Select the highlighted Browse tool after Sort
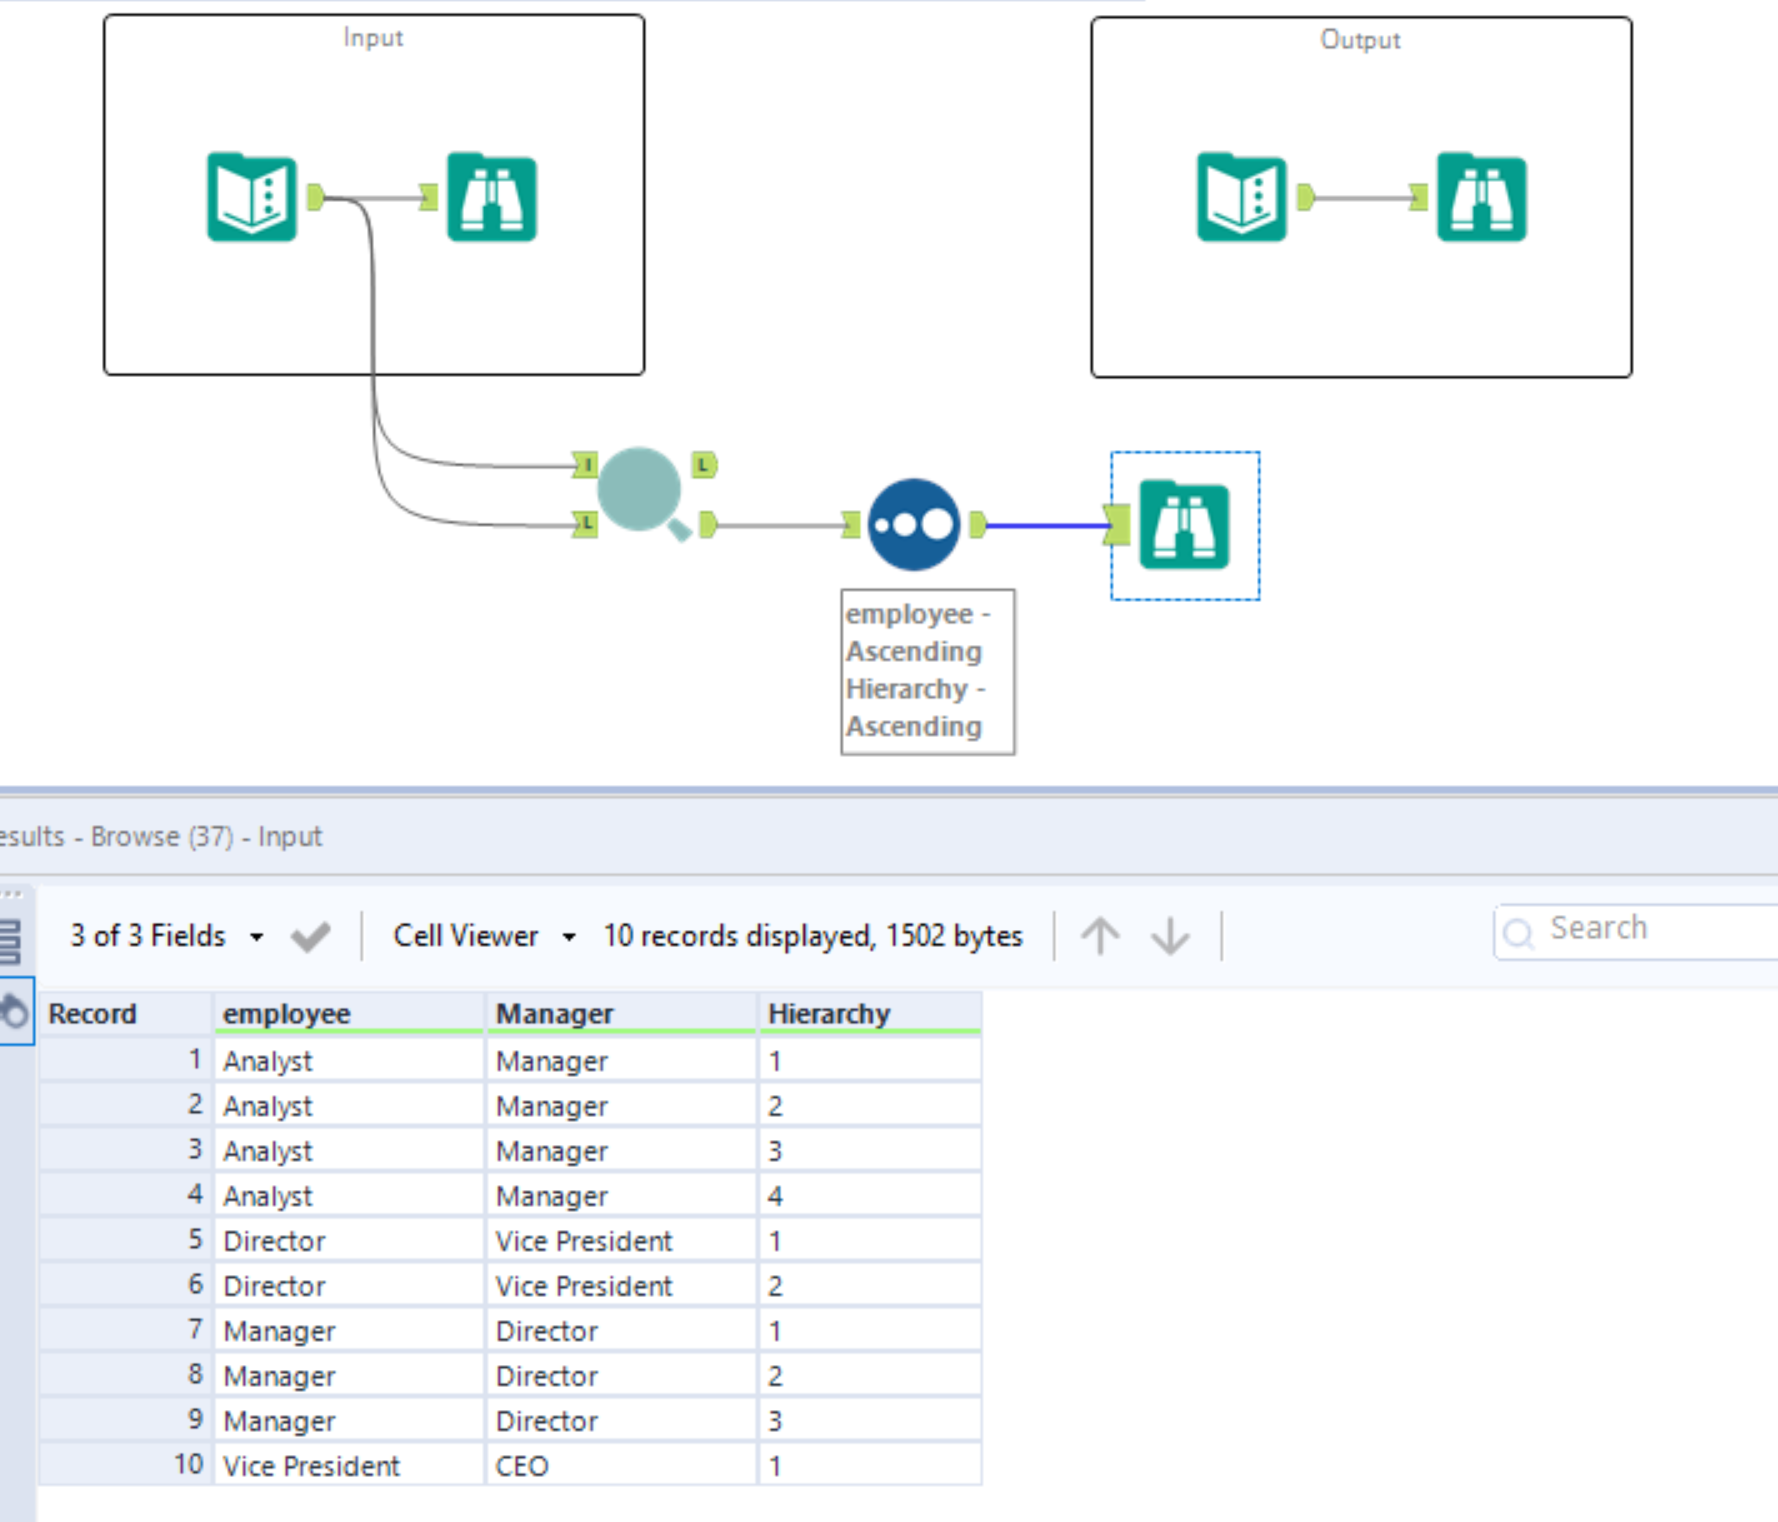Viewport: 1778px width, 1522px height. [1185, 525]
